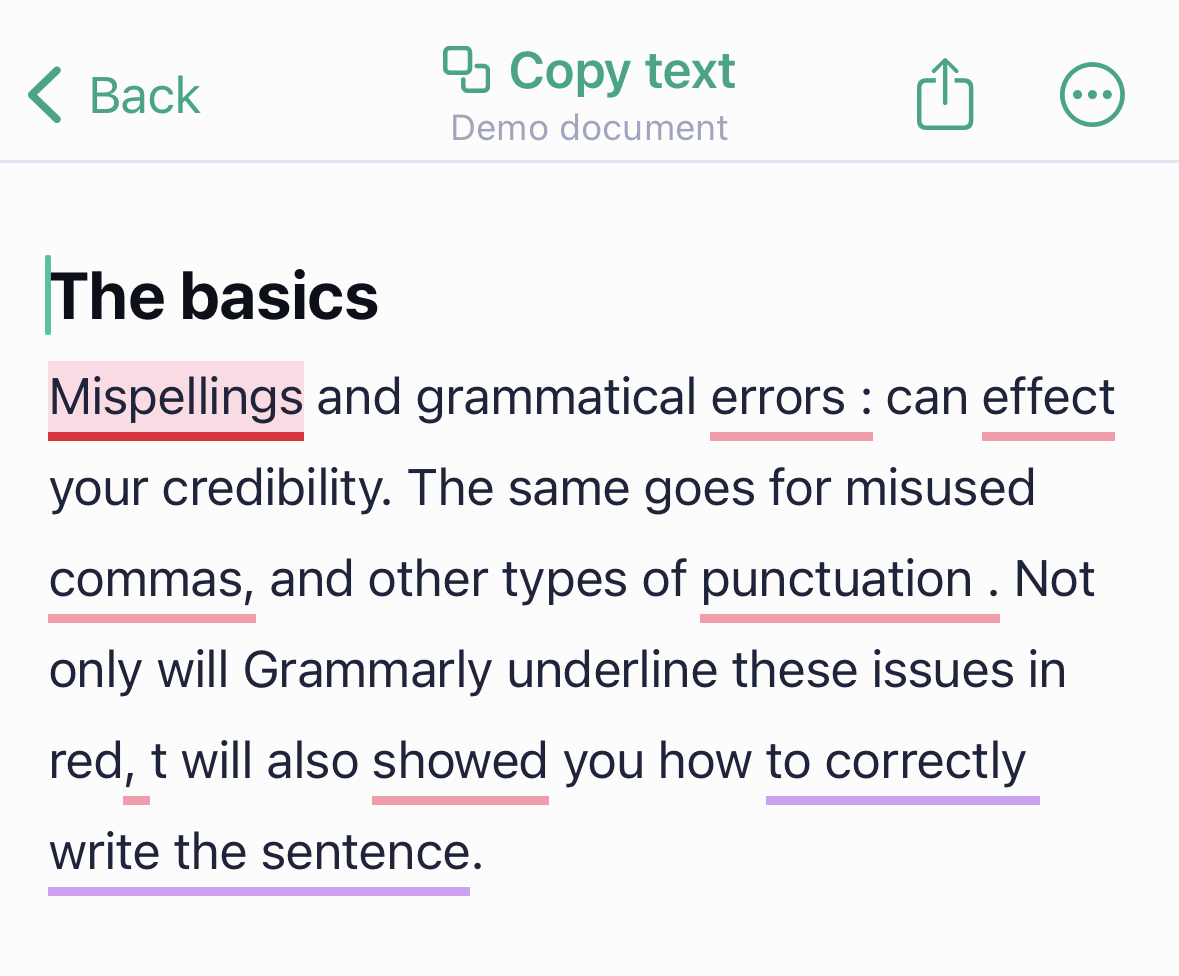
Task: Select the 'Demo document' subtitle text
Action: [x=589, y=127]
